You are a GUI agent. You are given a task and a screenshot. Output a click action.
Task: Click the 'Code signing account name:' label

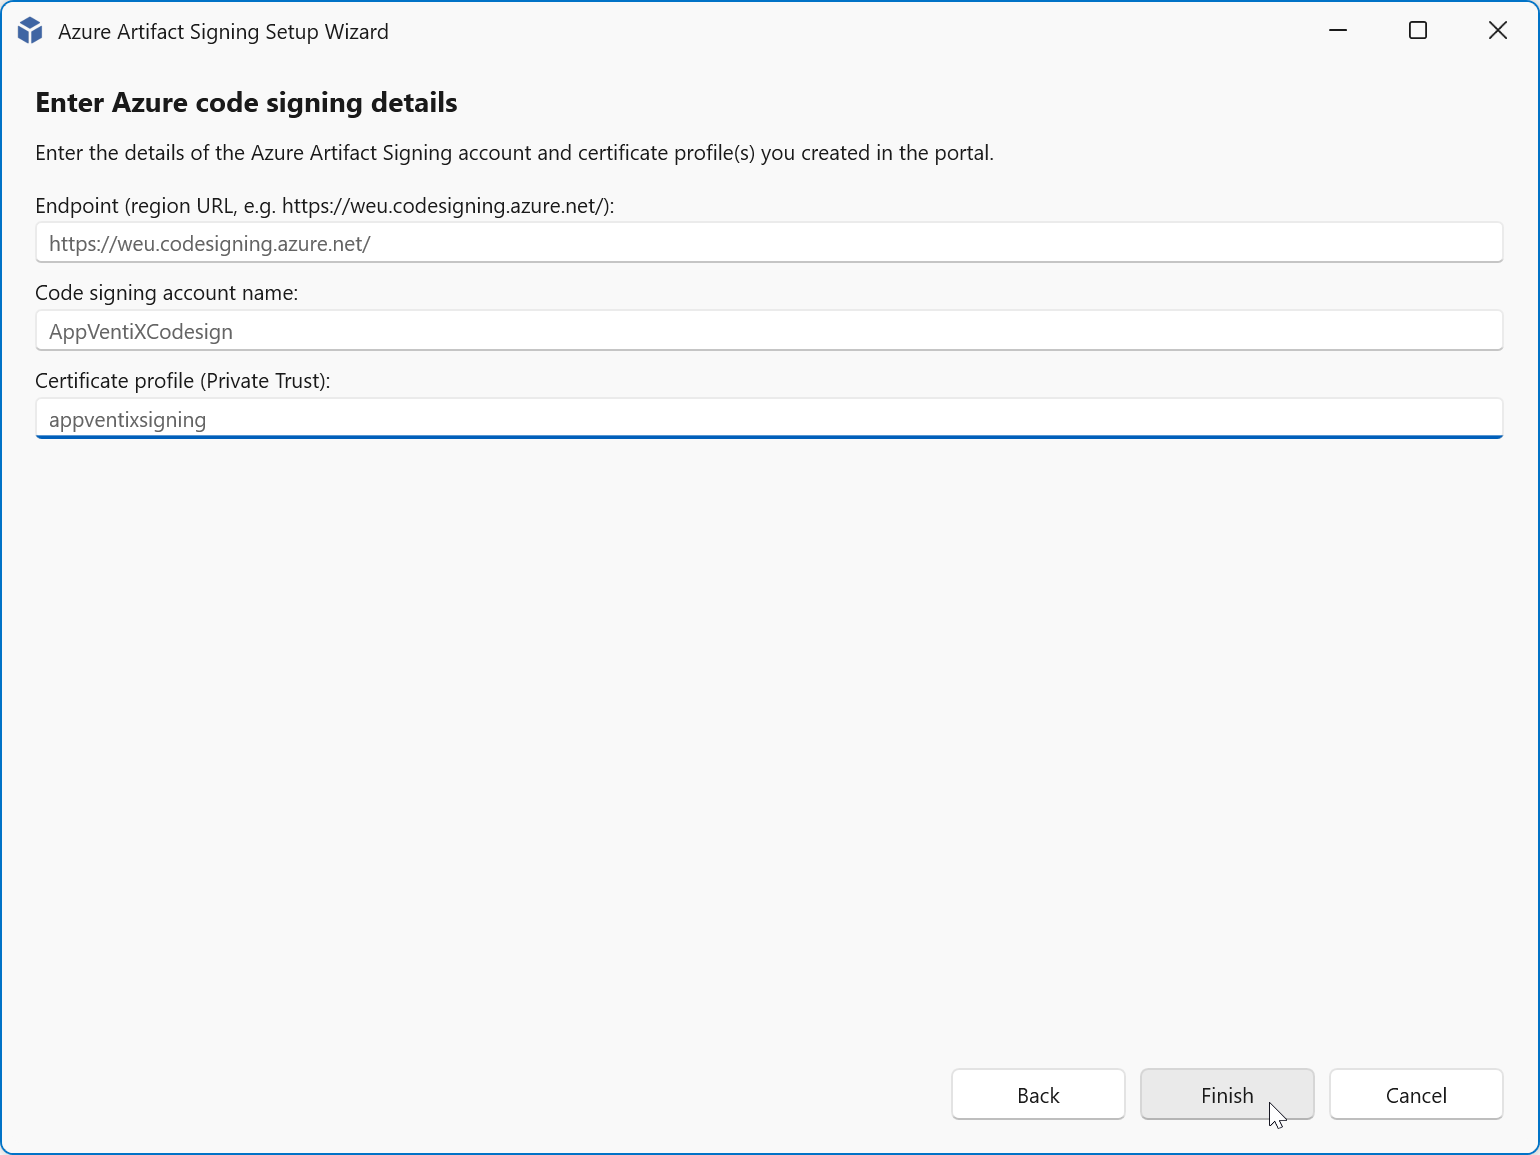coord(167,293)
